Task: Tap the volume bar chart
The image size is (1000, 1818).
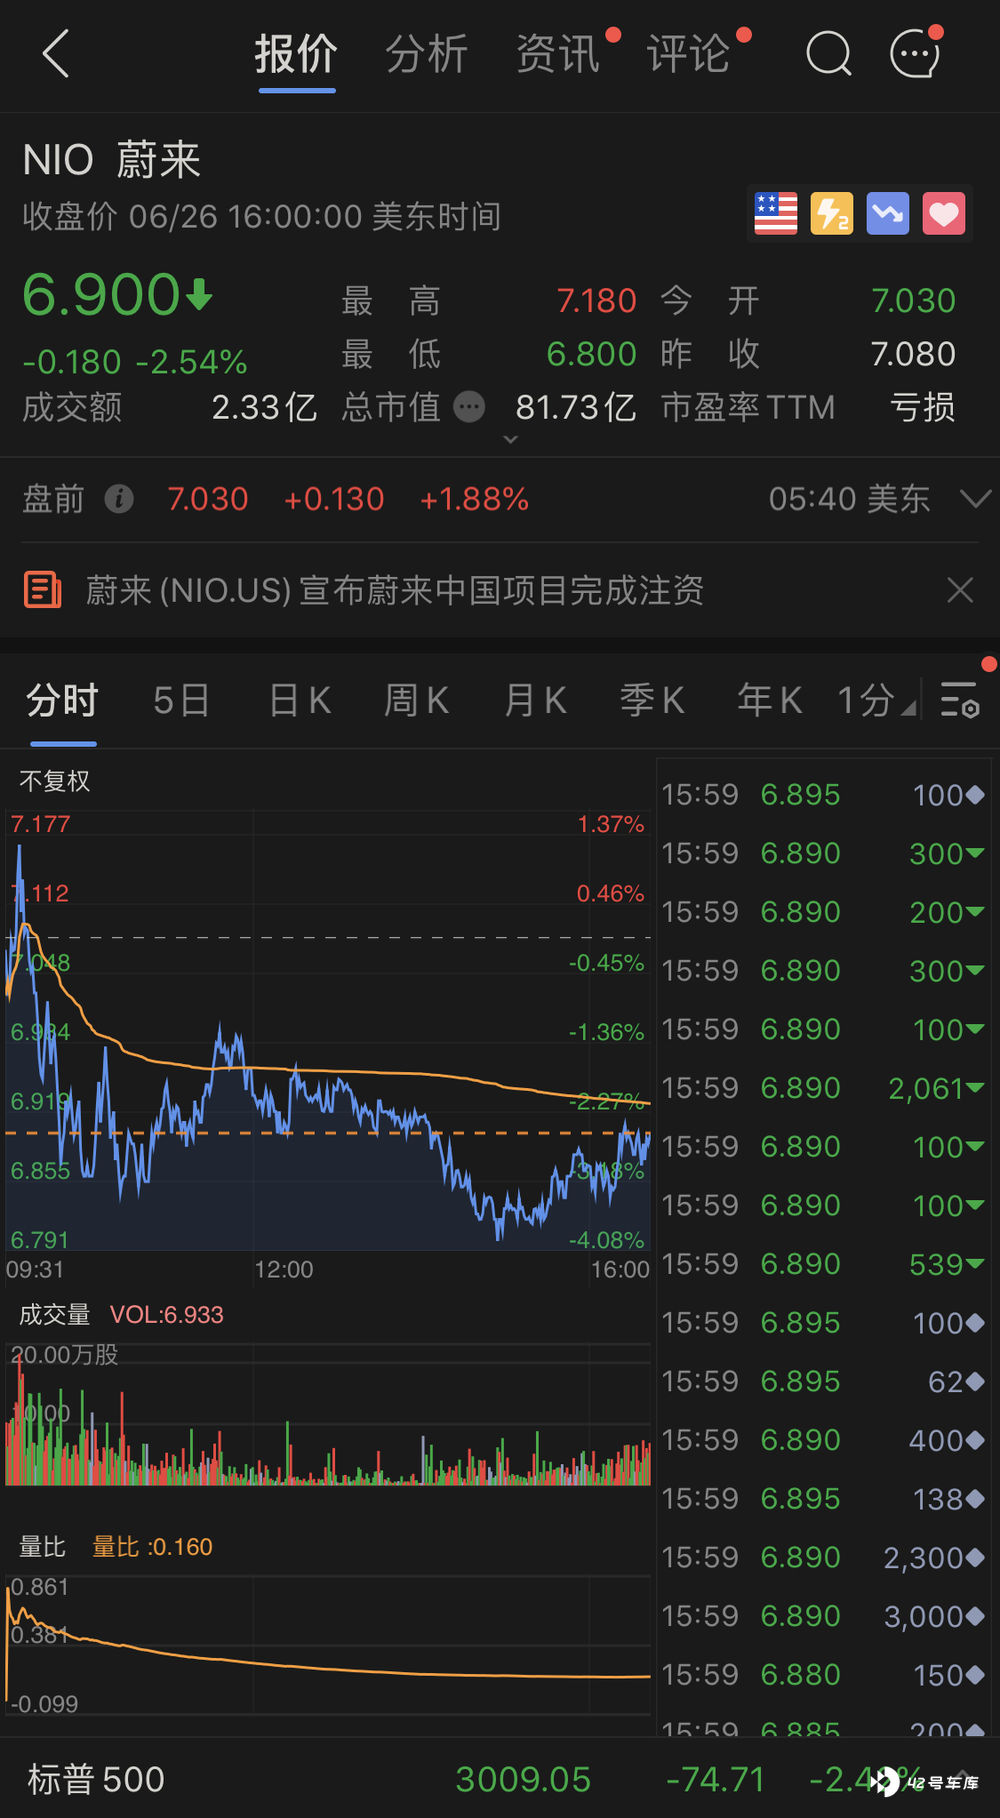Action: click(328, 1415)
